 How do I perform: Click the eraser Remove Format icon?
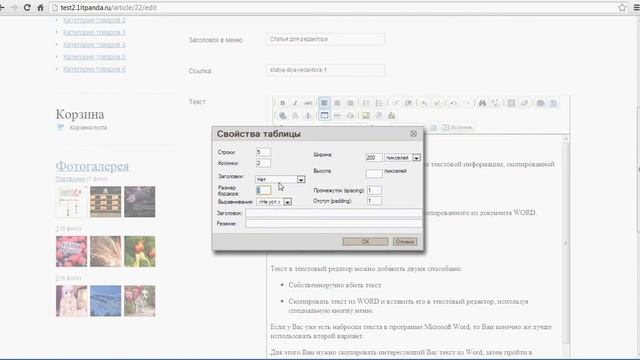click(524, 103)
